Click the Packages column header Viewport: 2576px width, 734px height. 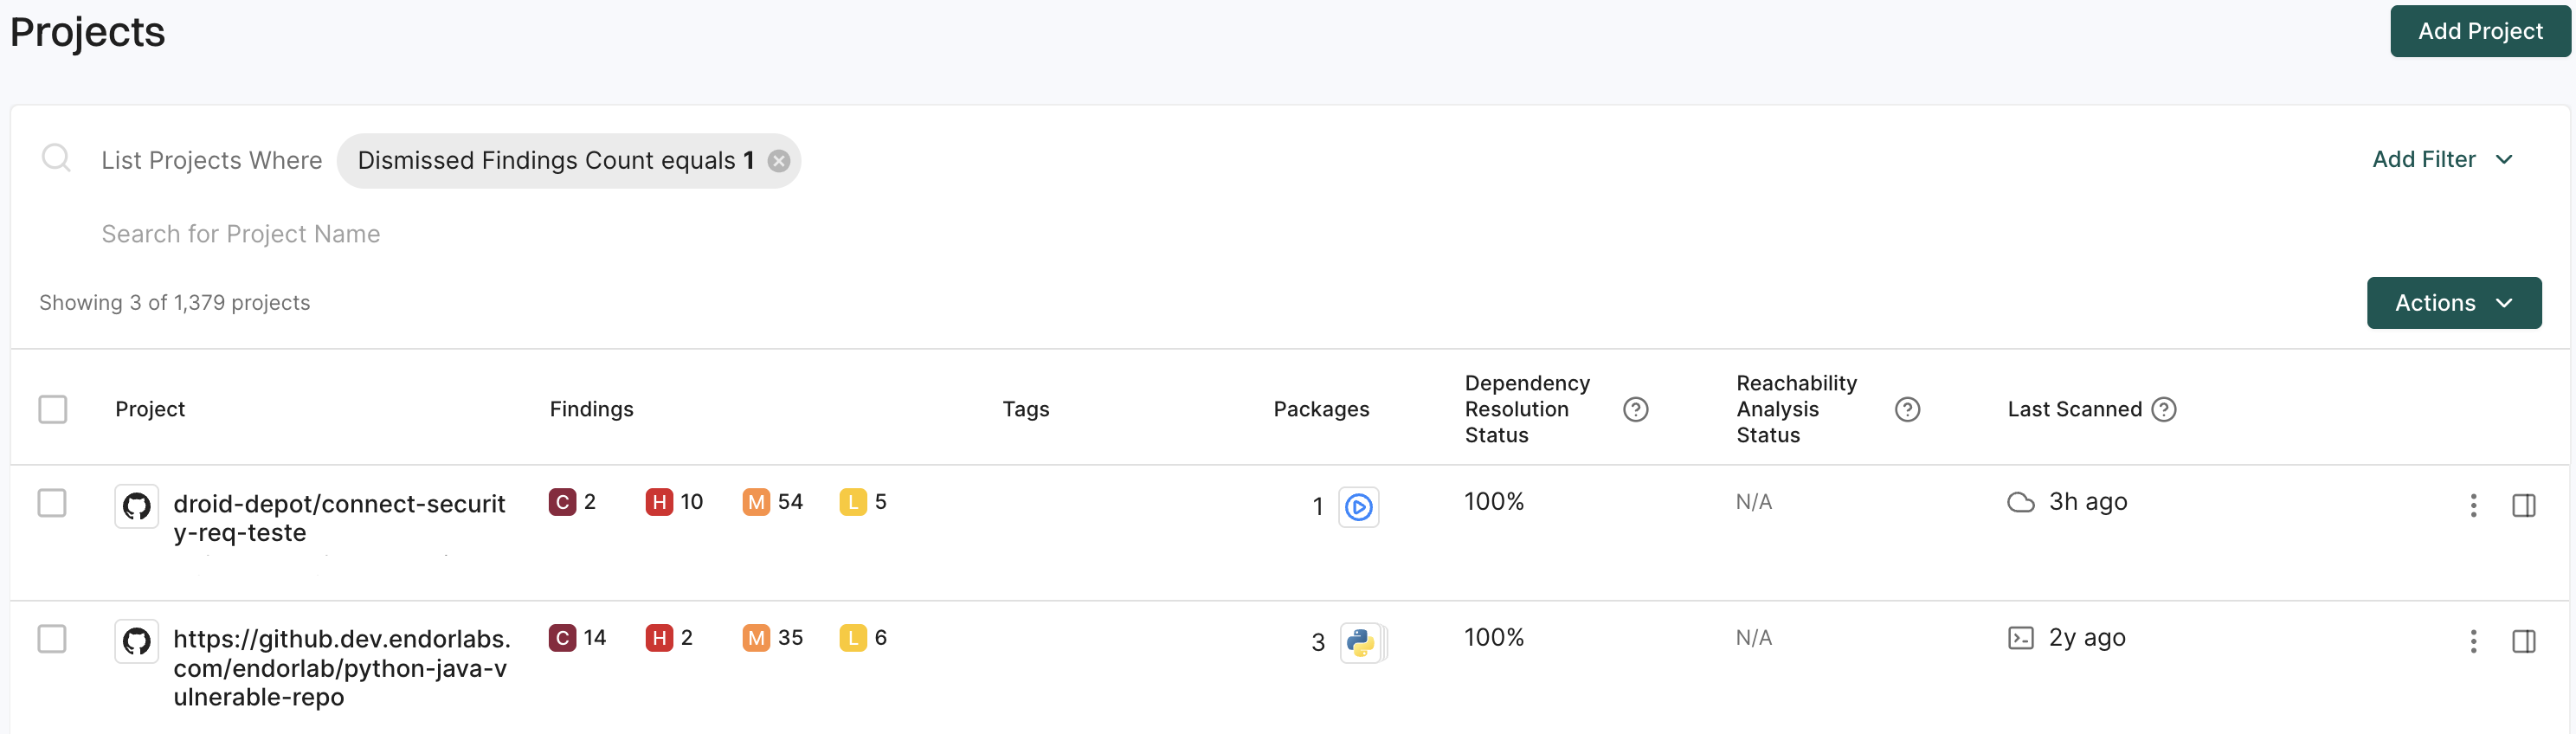tap(1320, 410)
